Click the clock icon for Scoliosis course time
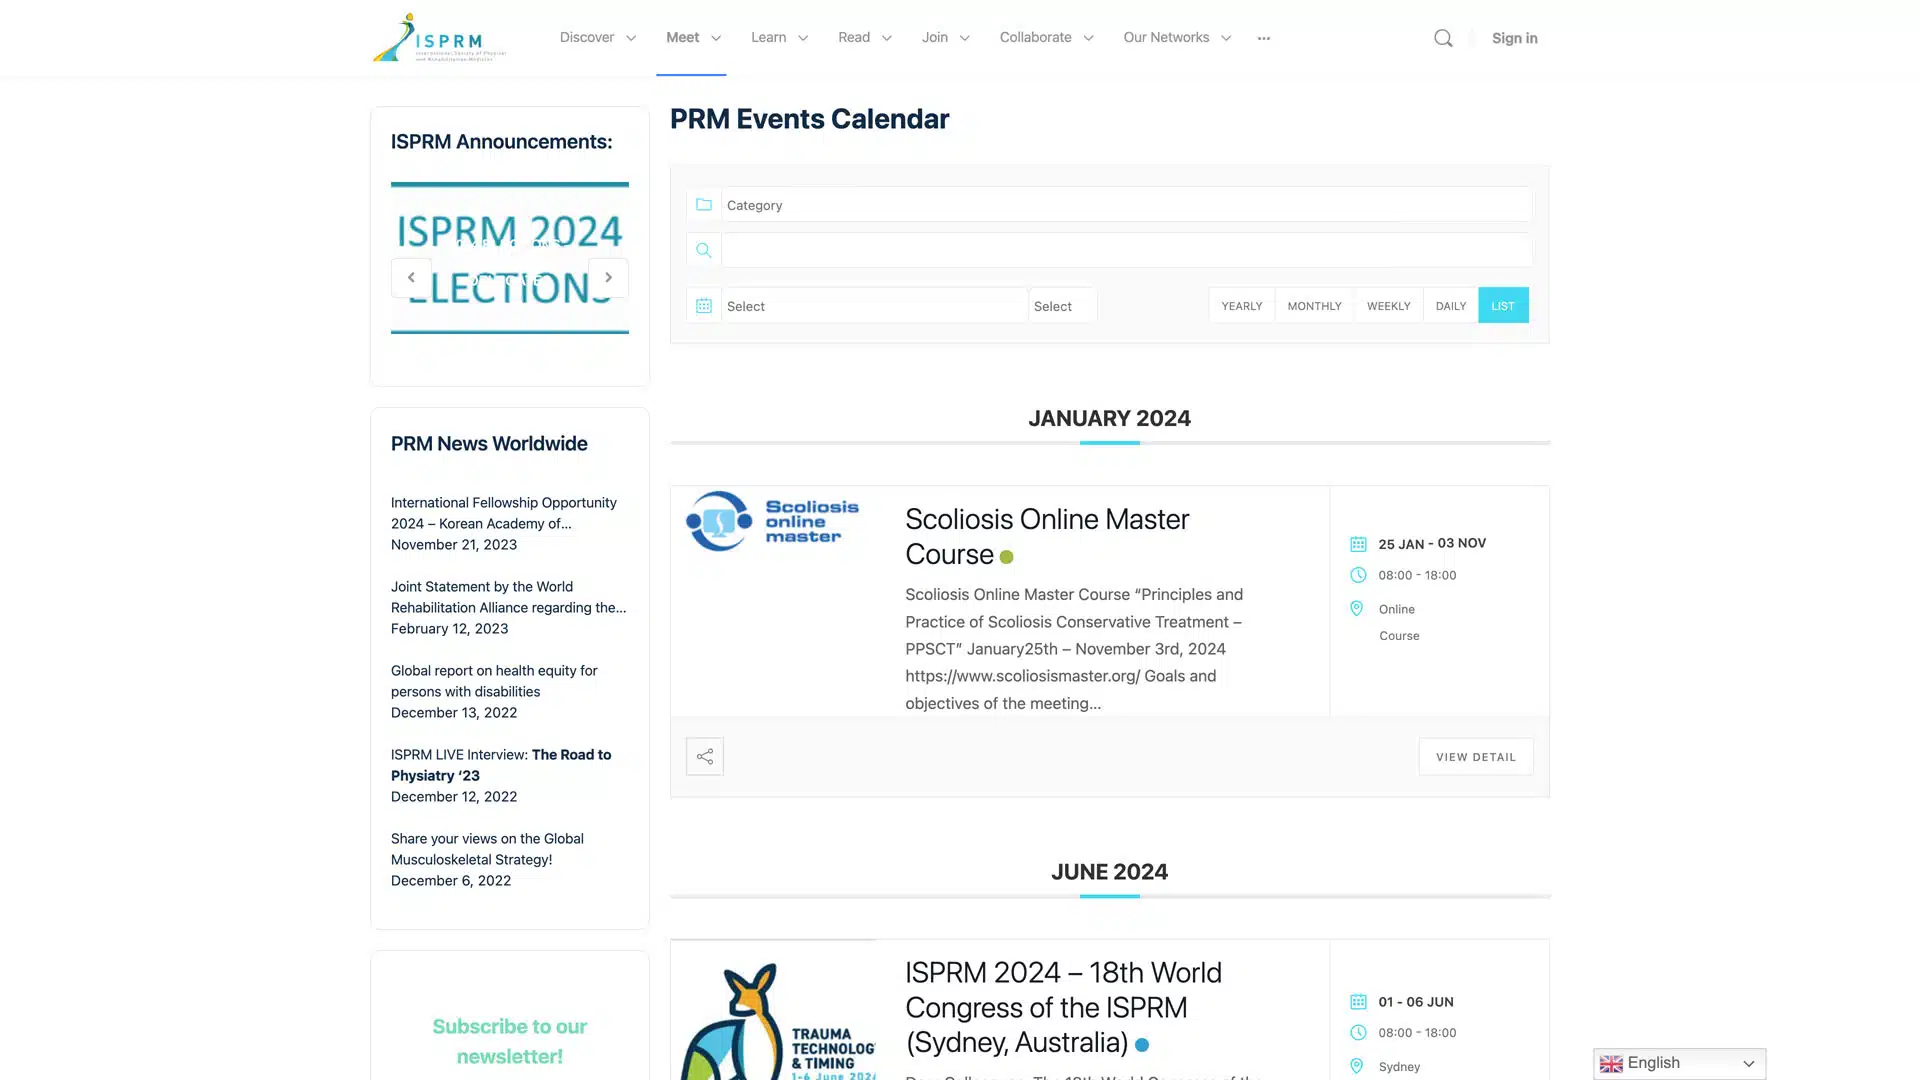Viewport: 1920px width, 1080px height. tap(1358, 575)
